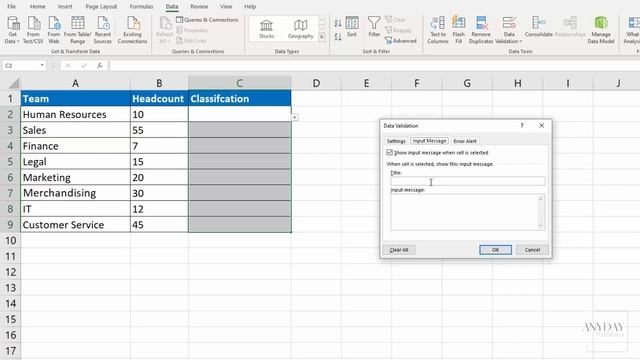
Task: Open Existing Connections
Action: pyautogui.click(x=132, y=30)
